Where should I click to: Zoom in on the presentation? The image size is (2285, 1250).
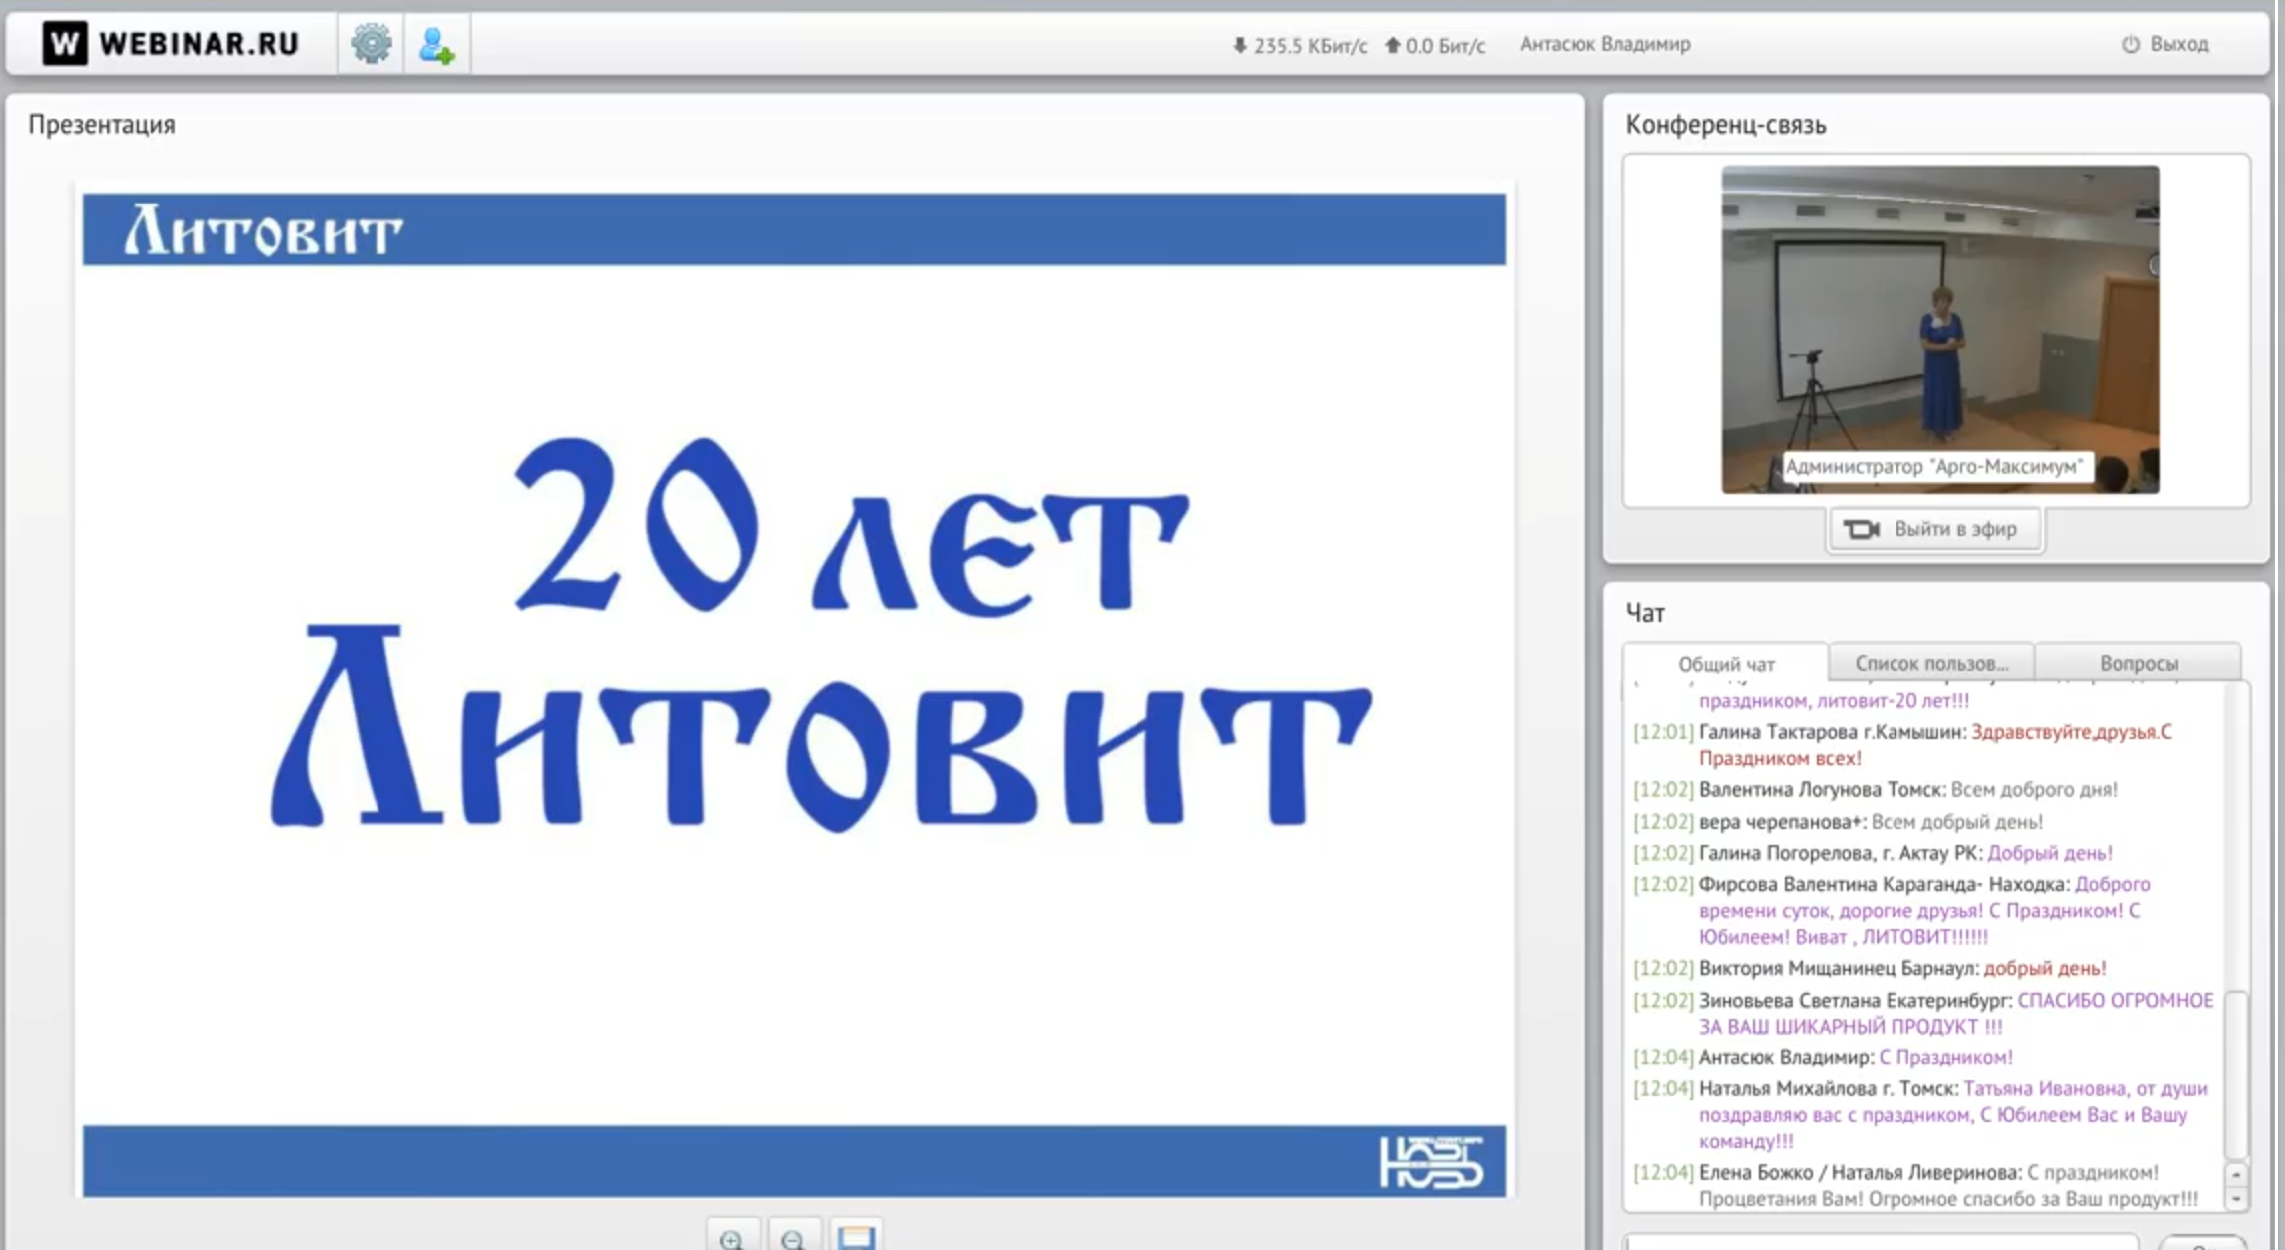(732, 1238)
